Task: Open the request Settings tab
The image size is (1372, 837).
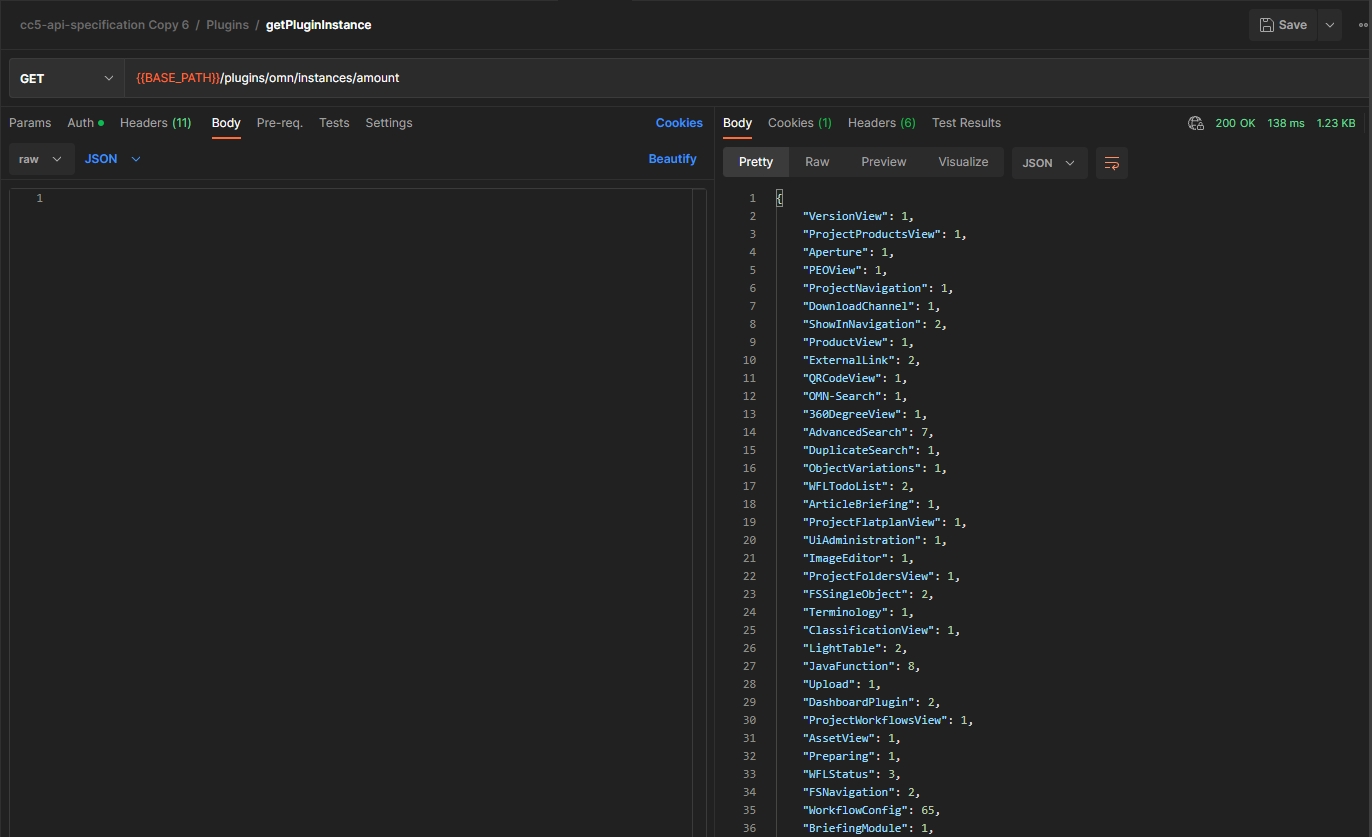Action: pyautogui.click(x=388, y=123)
